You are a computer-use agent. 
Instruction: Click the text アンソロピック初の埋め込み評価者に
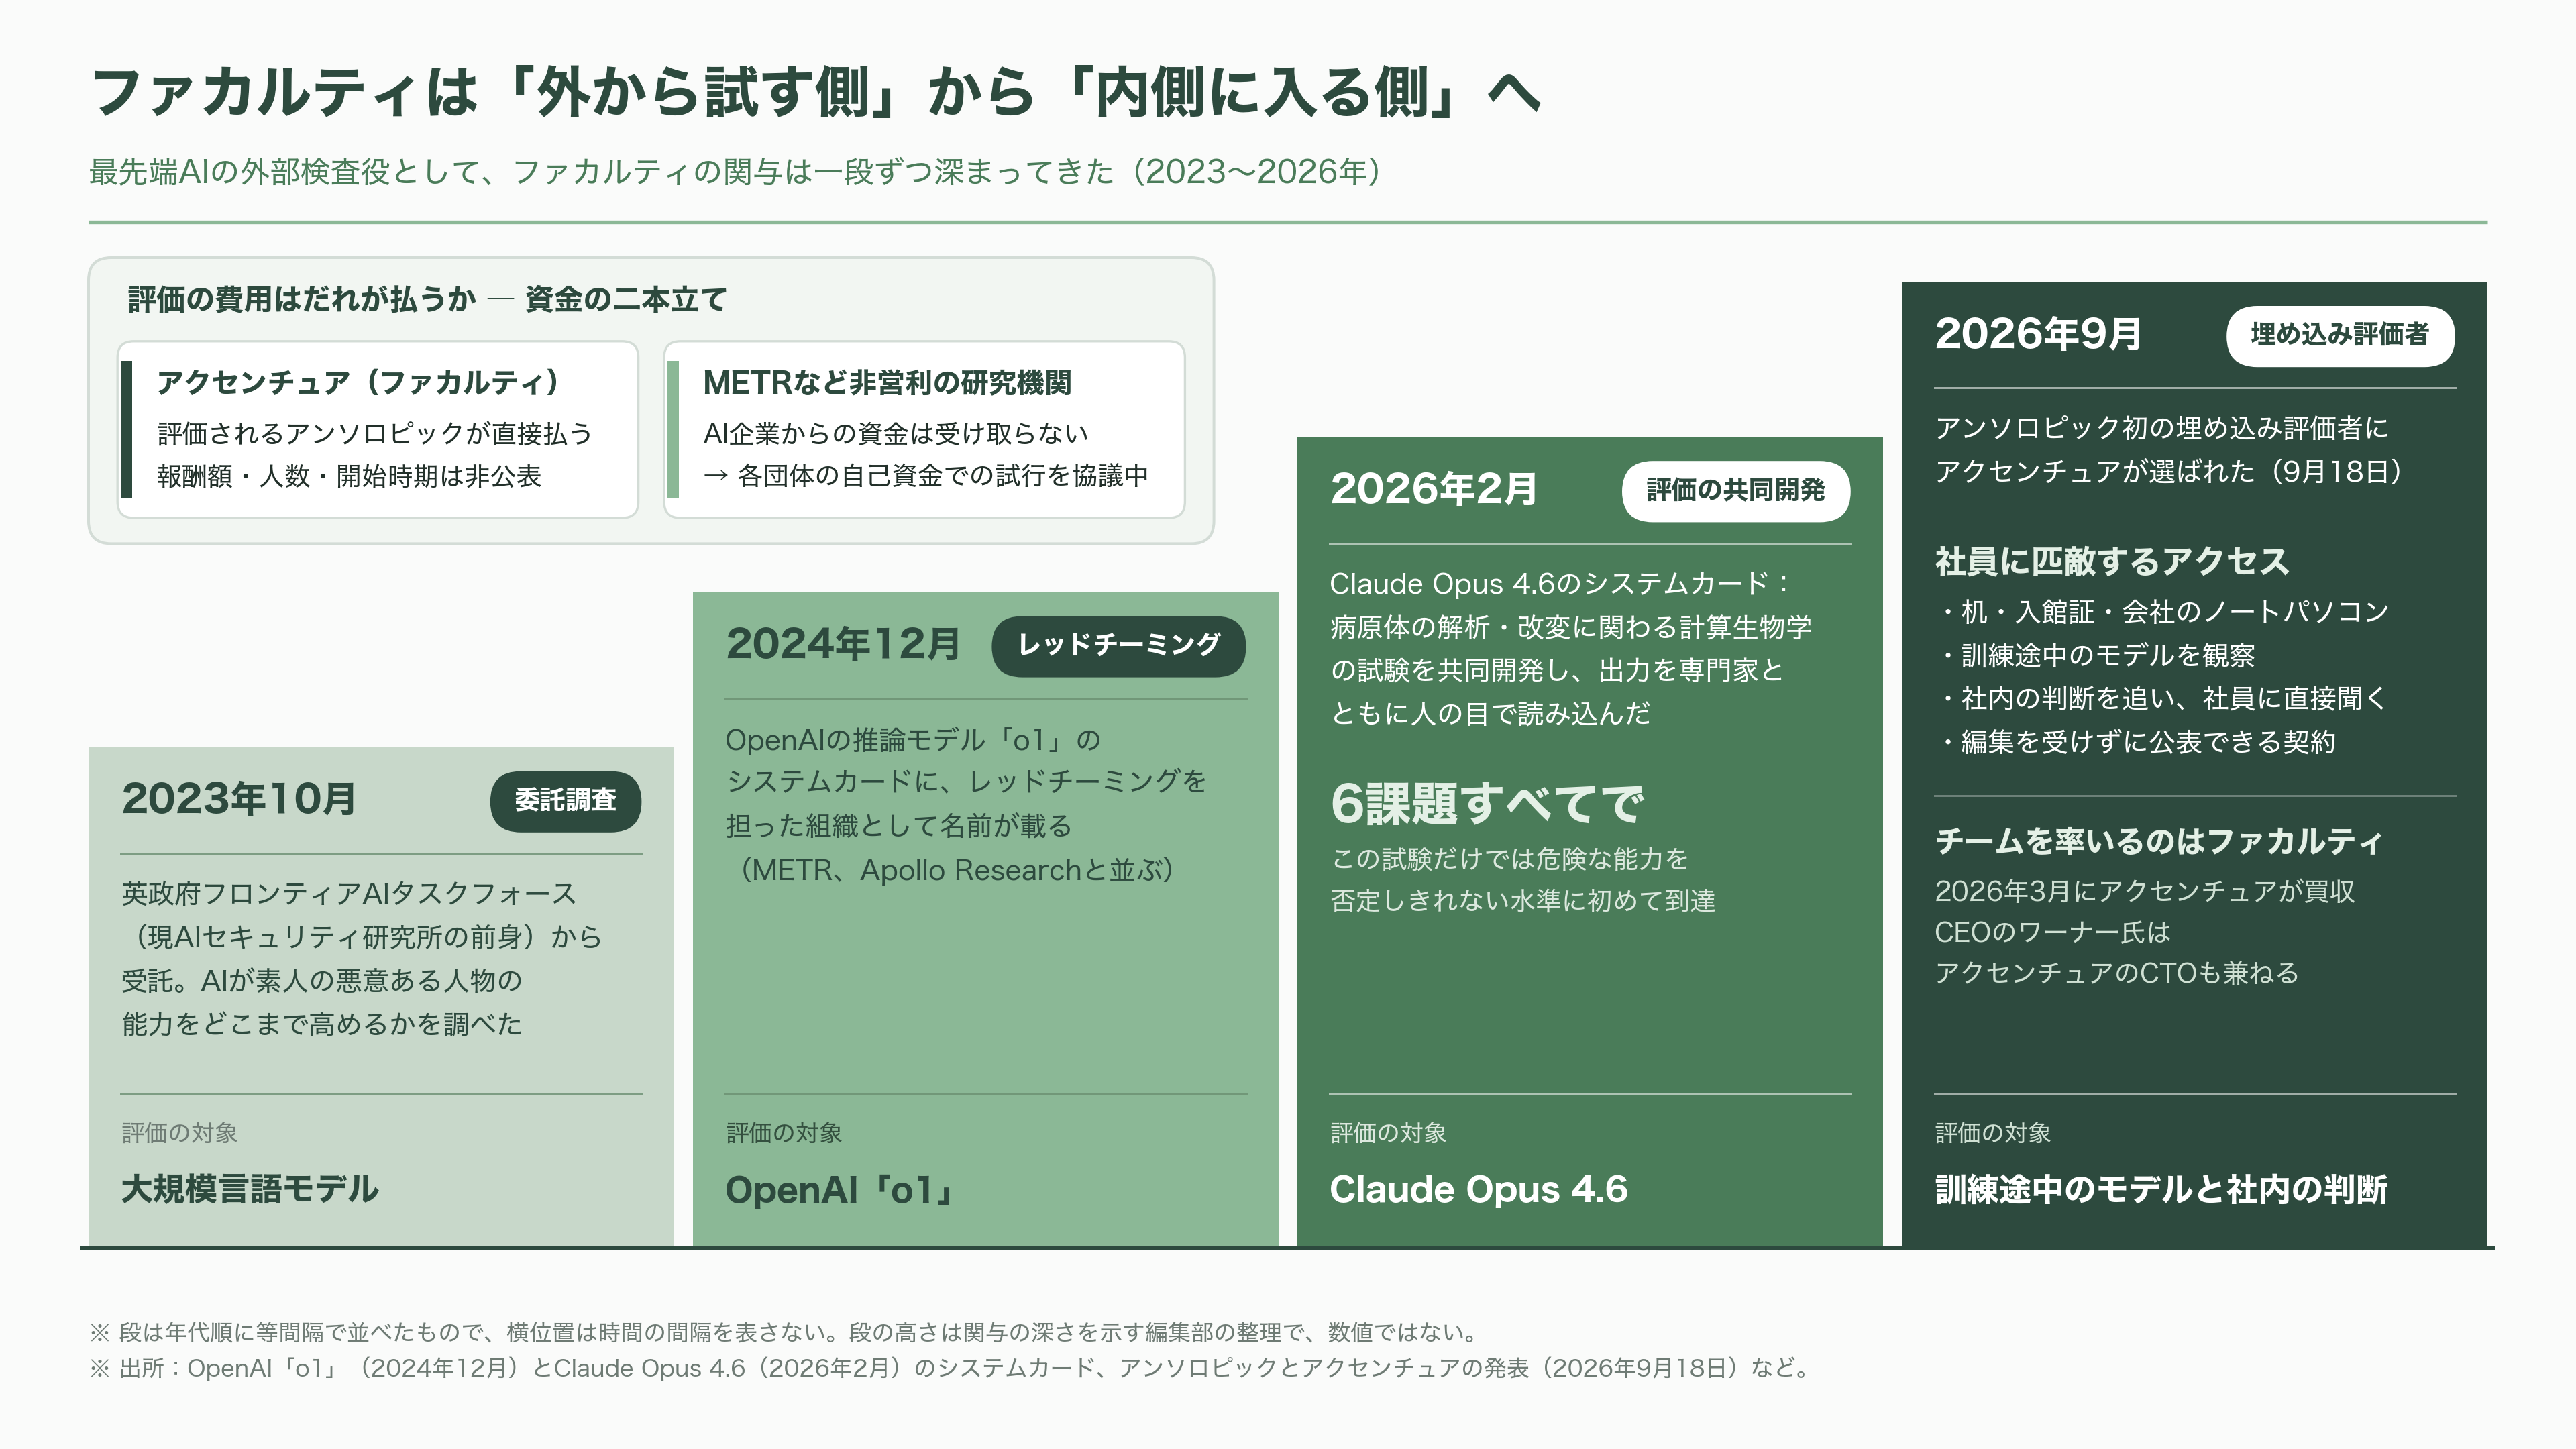pyautogui.click(x=2161, y=428)
